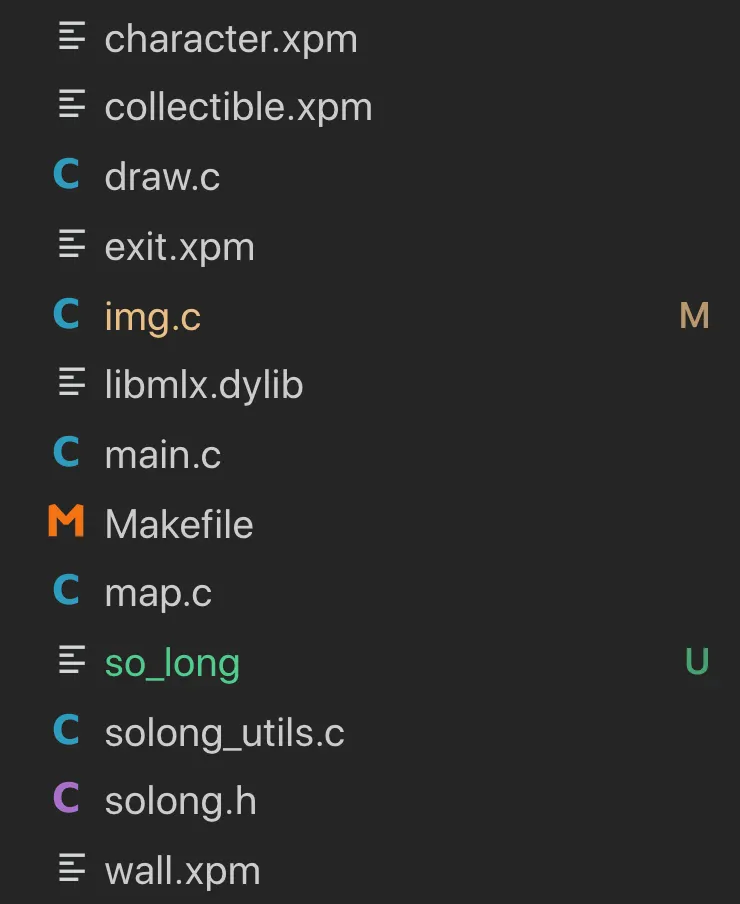Click the C icon for solong_utils.c
The image size is (740, 904).
[x=66, y=731]
